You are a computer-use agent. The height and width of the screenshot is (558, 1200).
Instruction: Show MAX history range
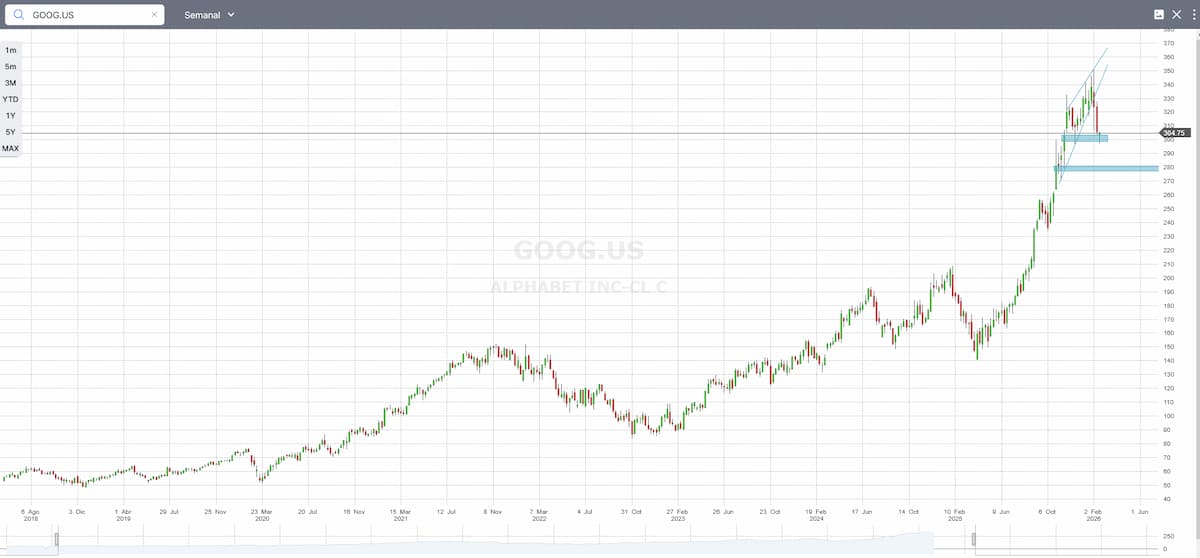pos(10,148)
